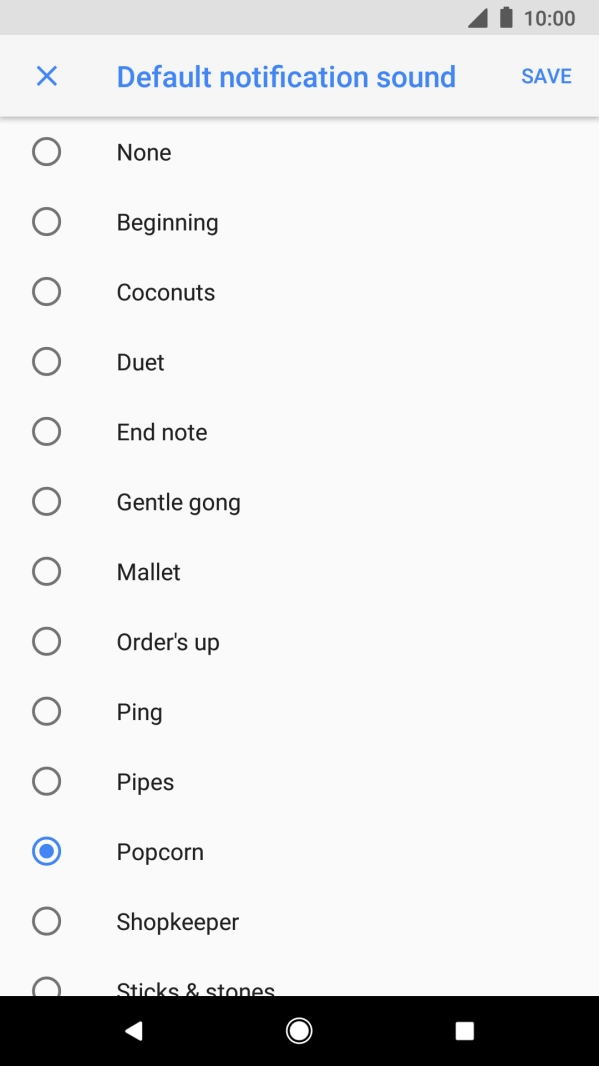Select Order's up sound
Screen dimensions: 599x1066
46,641
